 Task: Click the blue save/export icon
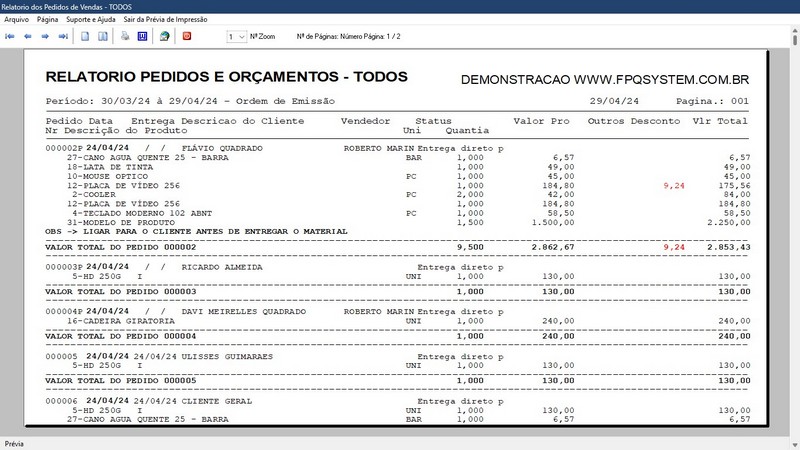click(x=142, y=36)
